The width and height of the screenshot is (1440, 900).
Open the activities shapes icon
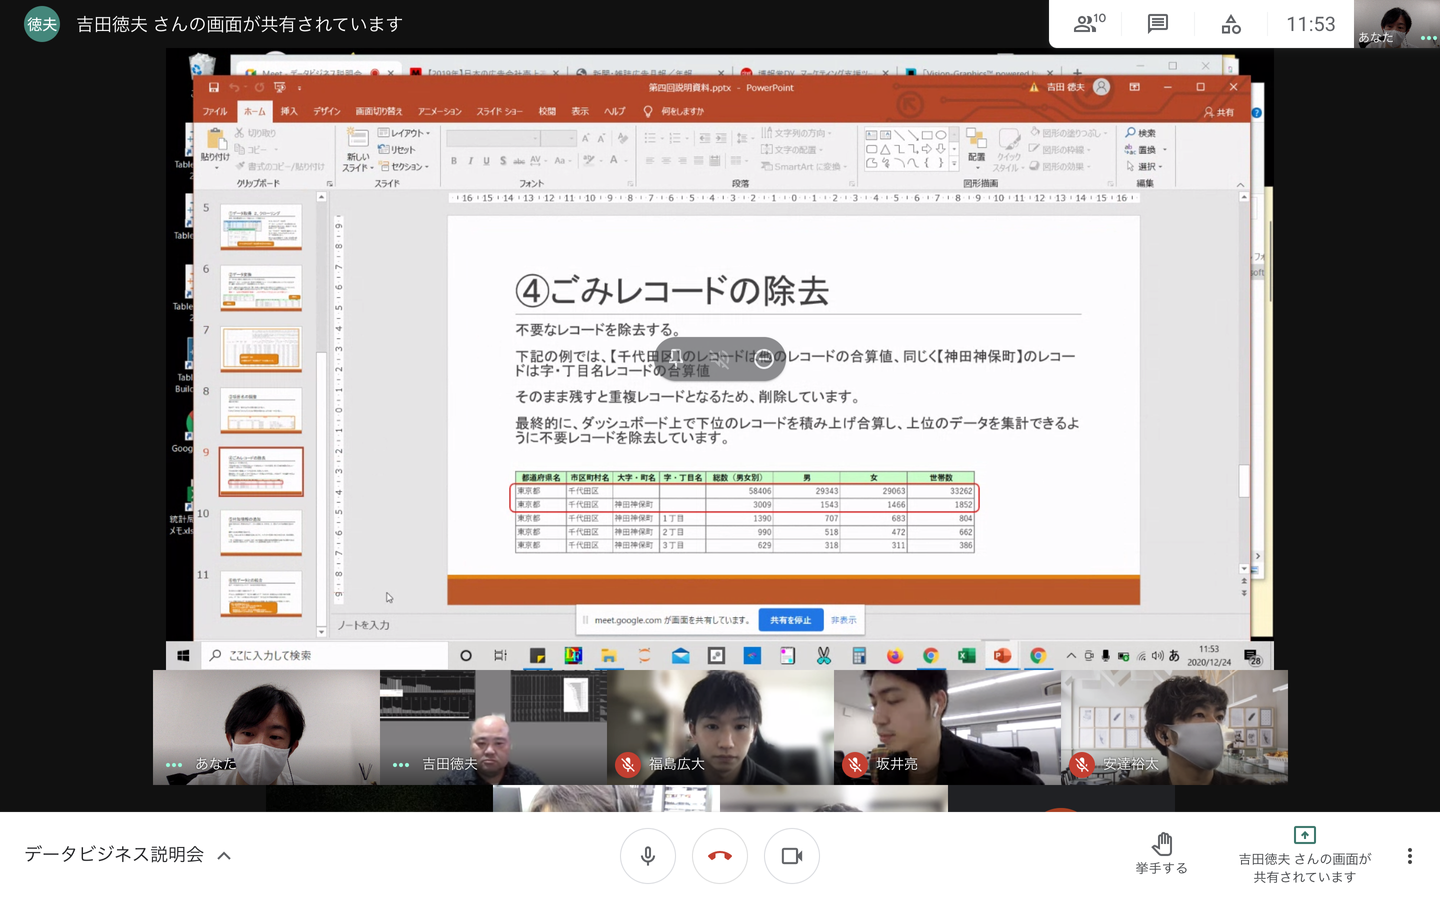(x=1231, y=24)
